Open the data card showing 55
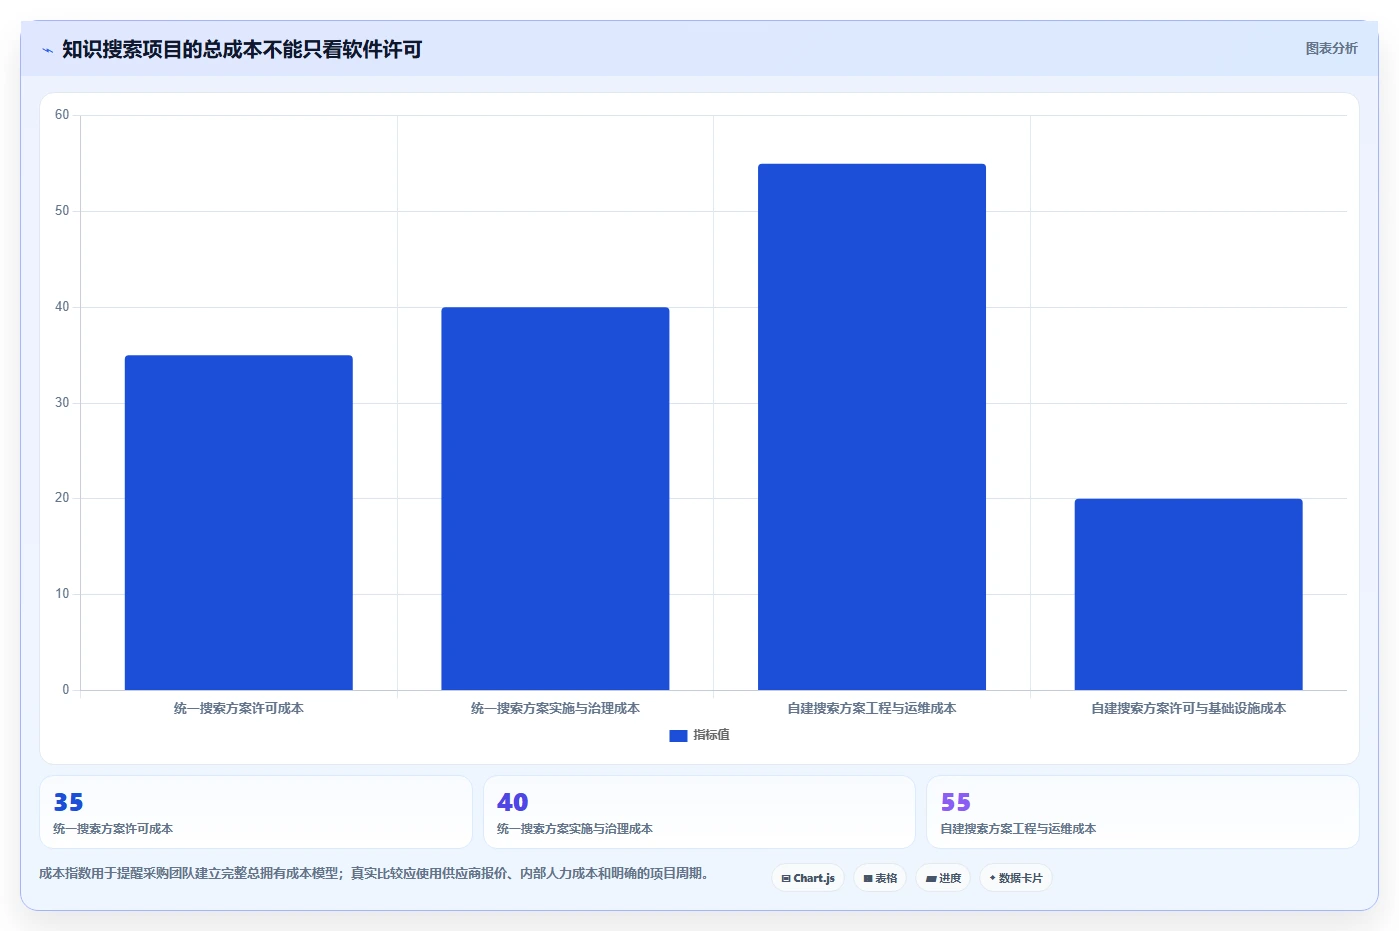Viewport: 1399px width, 931px height. [x=1143, y=812]
